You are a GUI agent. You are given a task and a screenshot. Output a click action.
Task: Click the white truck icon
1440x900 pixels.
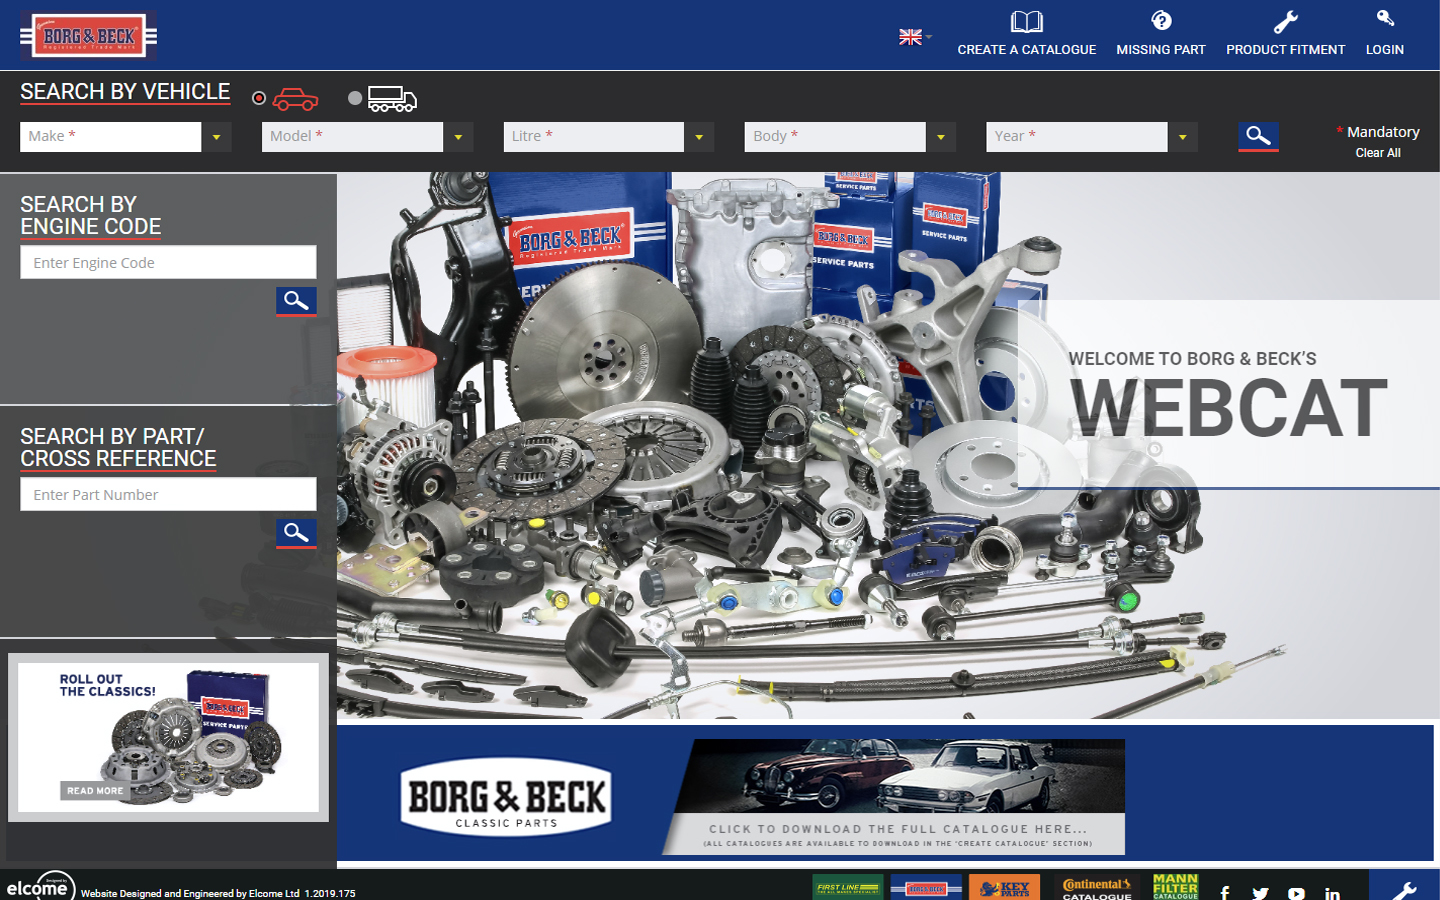(x=392, y=99)
